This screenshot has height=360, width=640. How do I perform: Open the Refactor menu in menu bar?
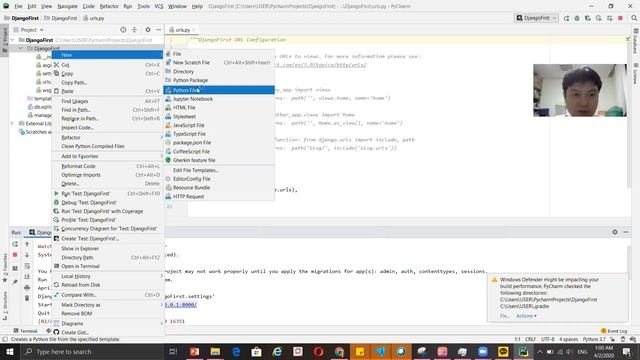(109, 6)
